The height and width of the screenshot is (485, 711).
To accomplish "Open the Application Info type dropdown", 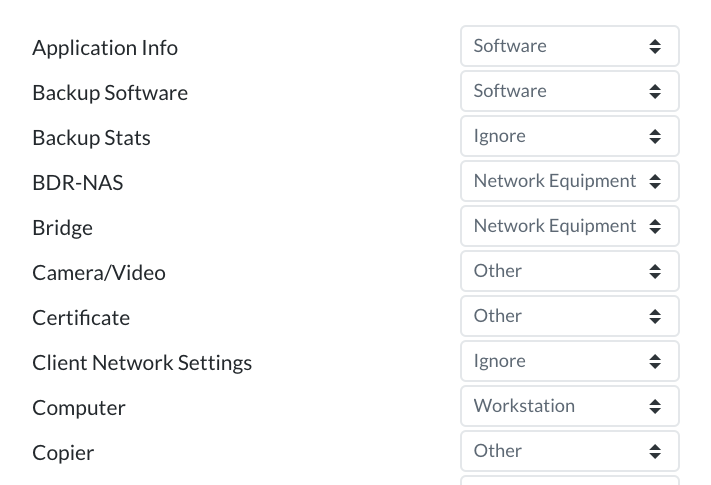I will tap(570, 46).
